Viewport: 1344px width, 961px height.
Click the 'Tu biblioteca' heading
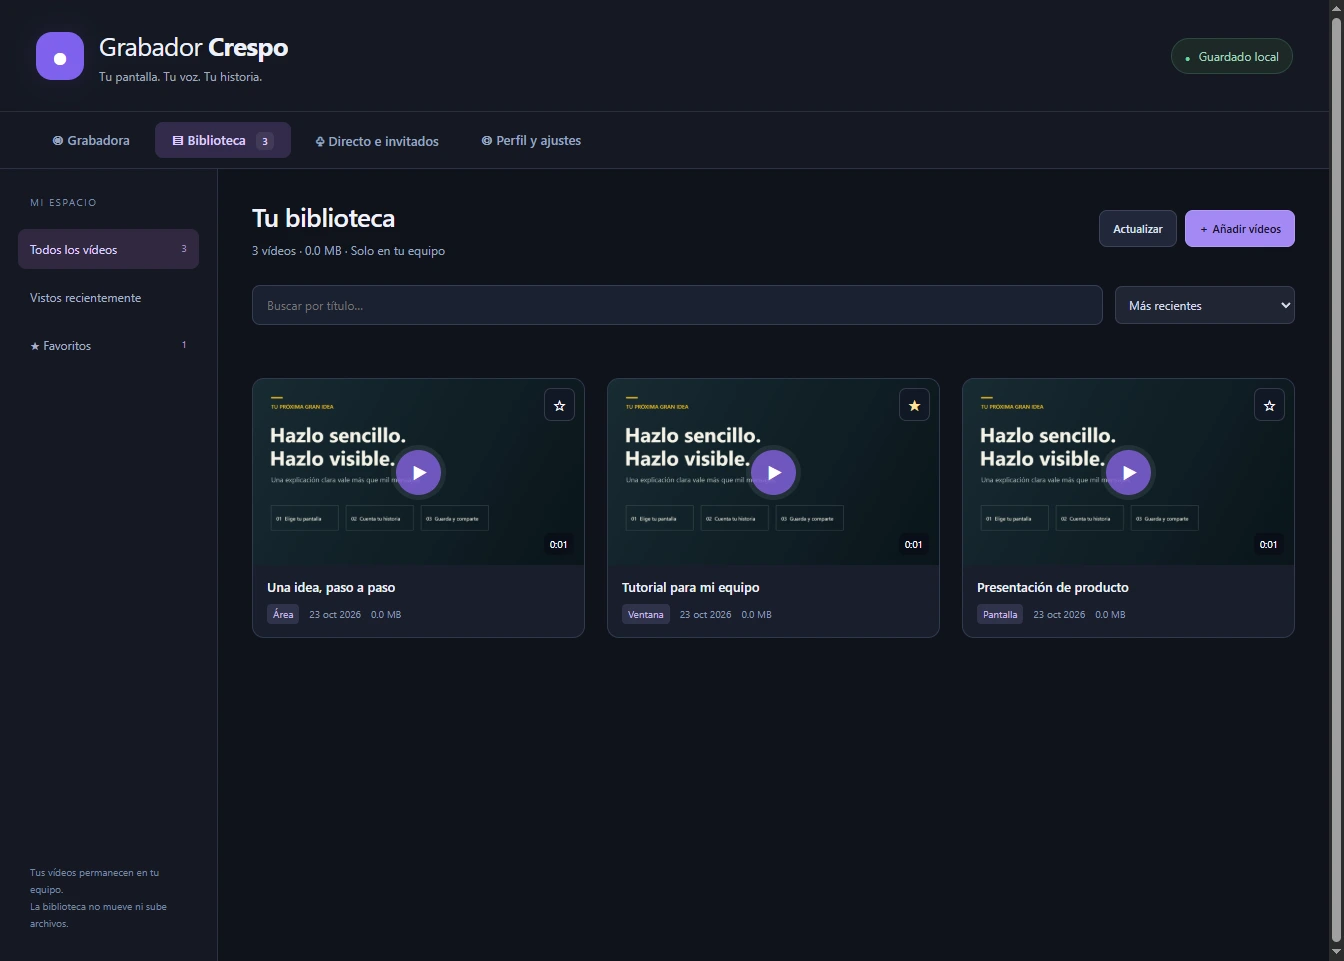pyautogui.click(x=323, y=218)
